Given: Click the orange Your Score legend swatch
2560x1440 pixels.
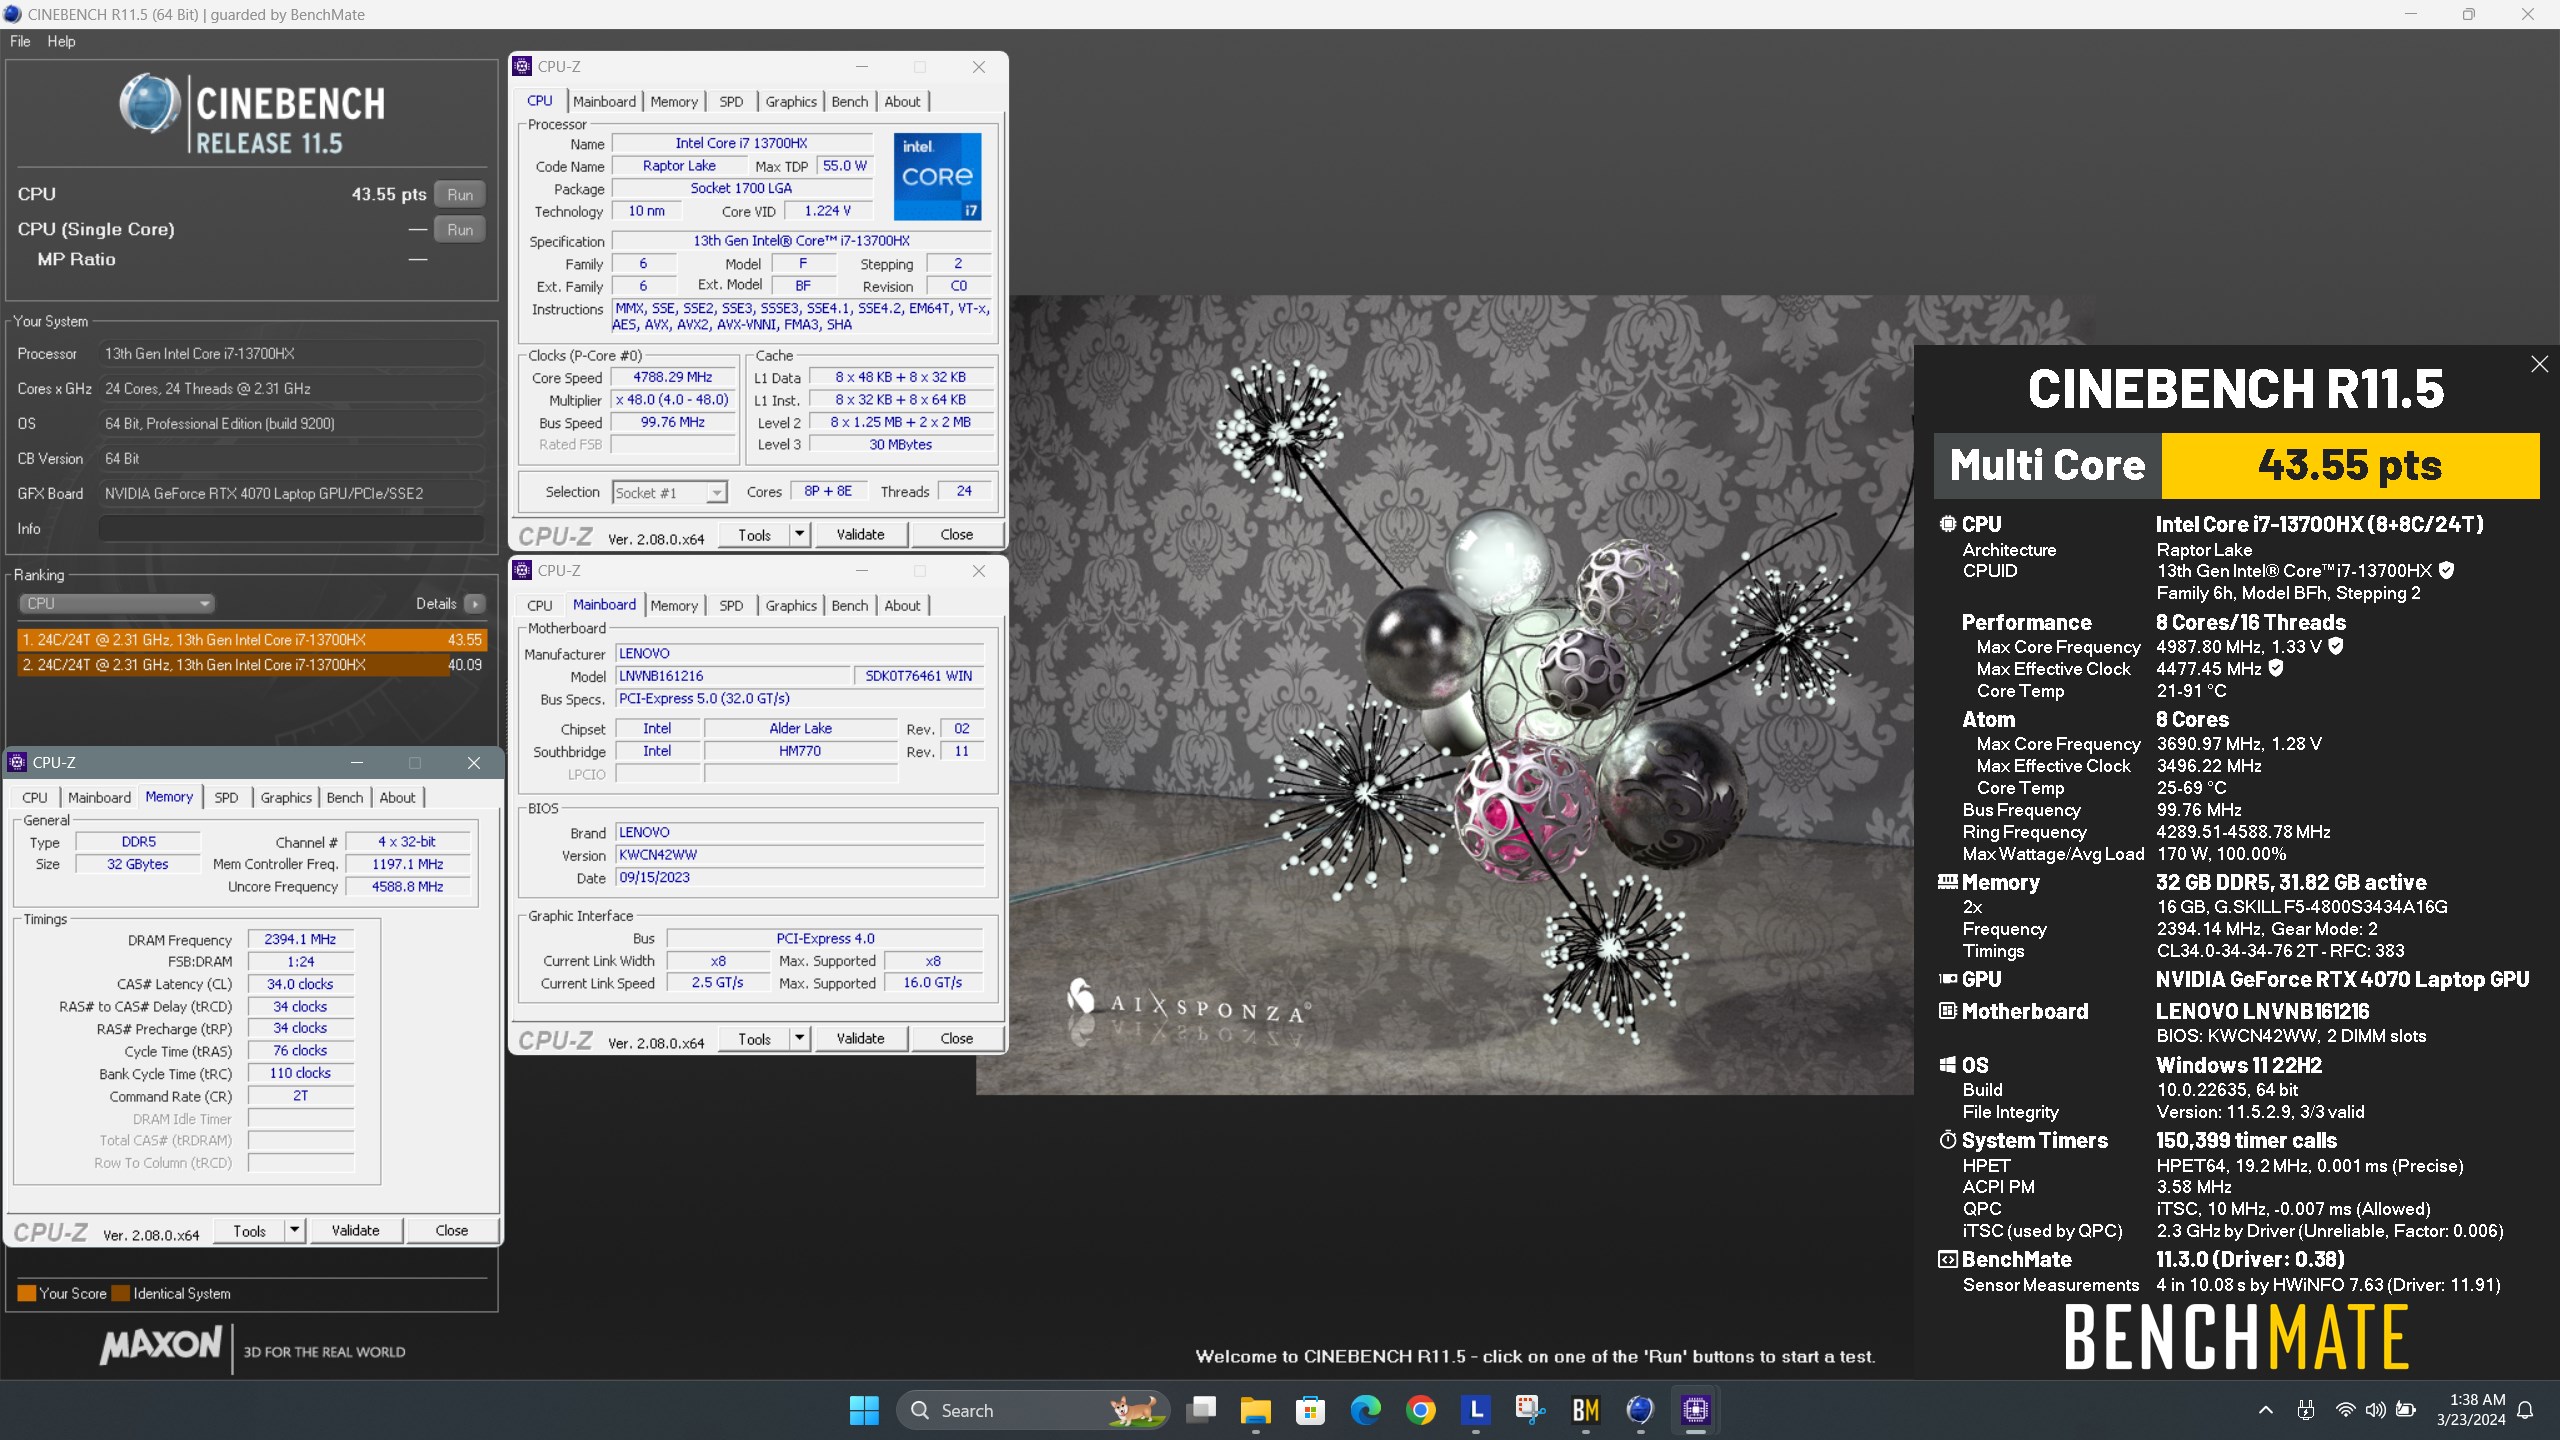Looking at the screenshot, I should (x=27, y=1293).
